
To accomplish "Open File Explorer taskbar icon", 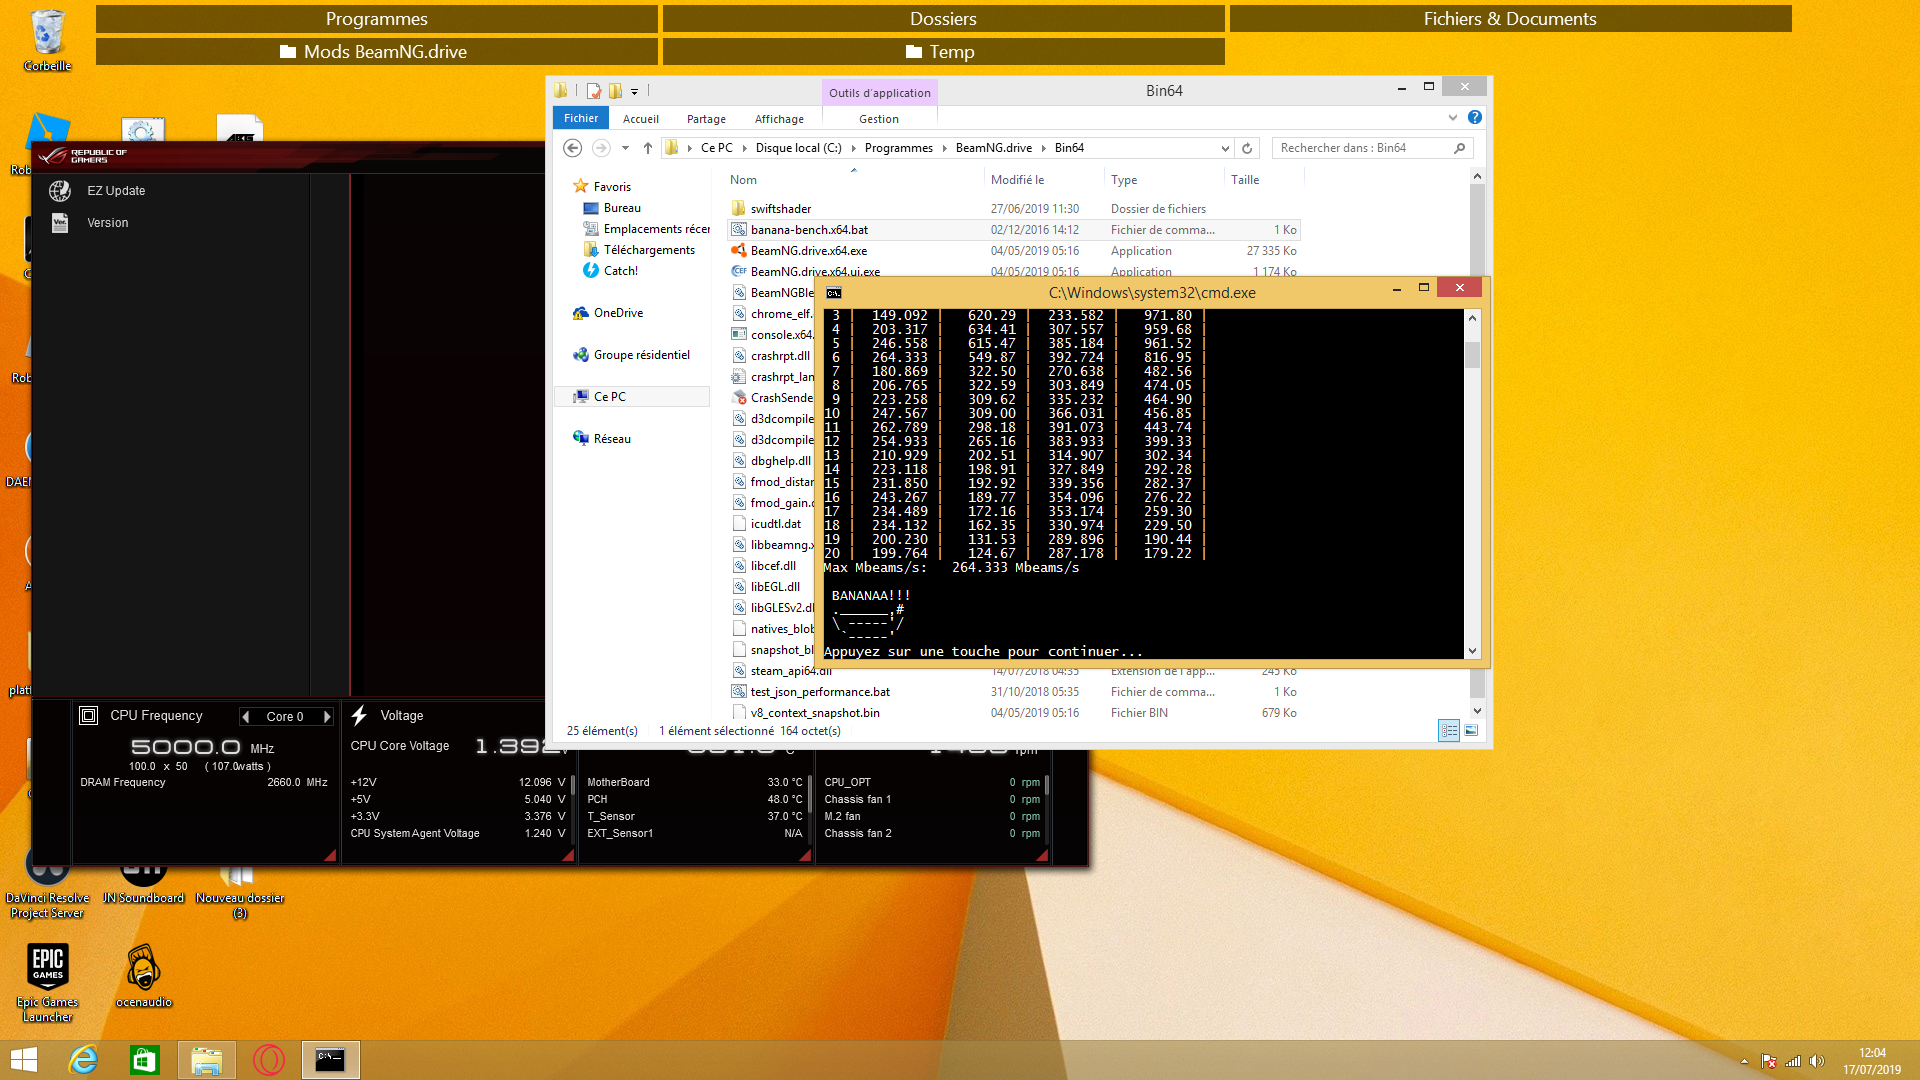I will point(206,1060).
